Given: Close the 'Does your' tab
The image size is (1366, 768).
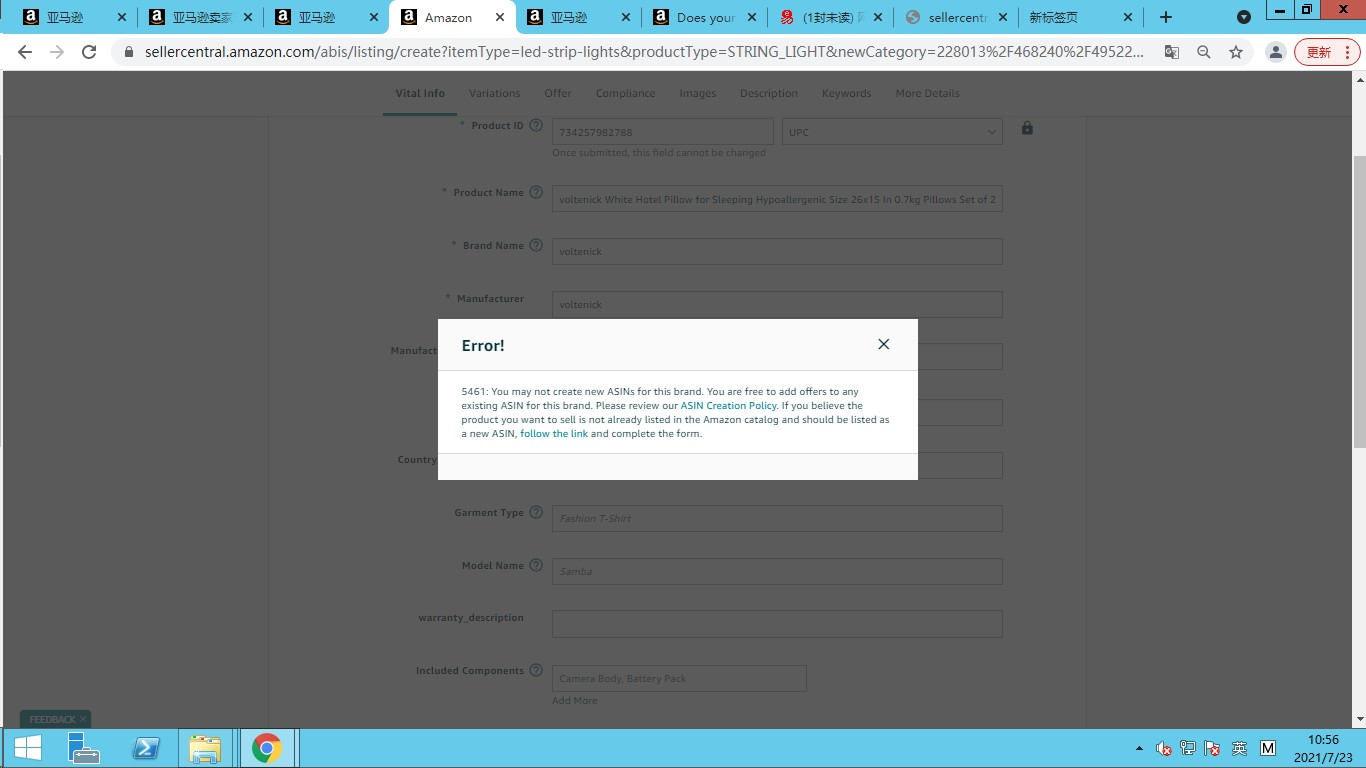Looking at the screenshot, I should point(752,17).
